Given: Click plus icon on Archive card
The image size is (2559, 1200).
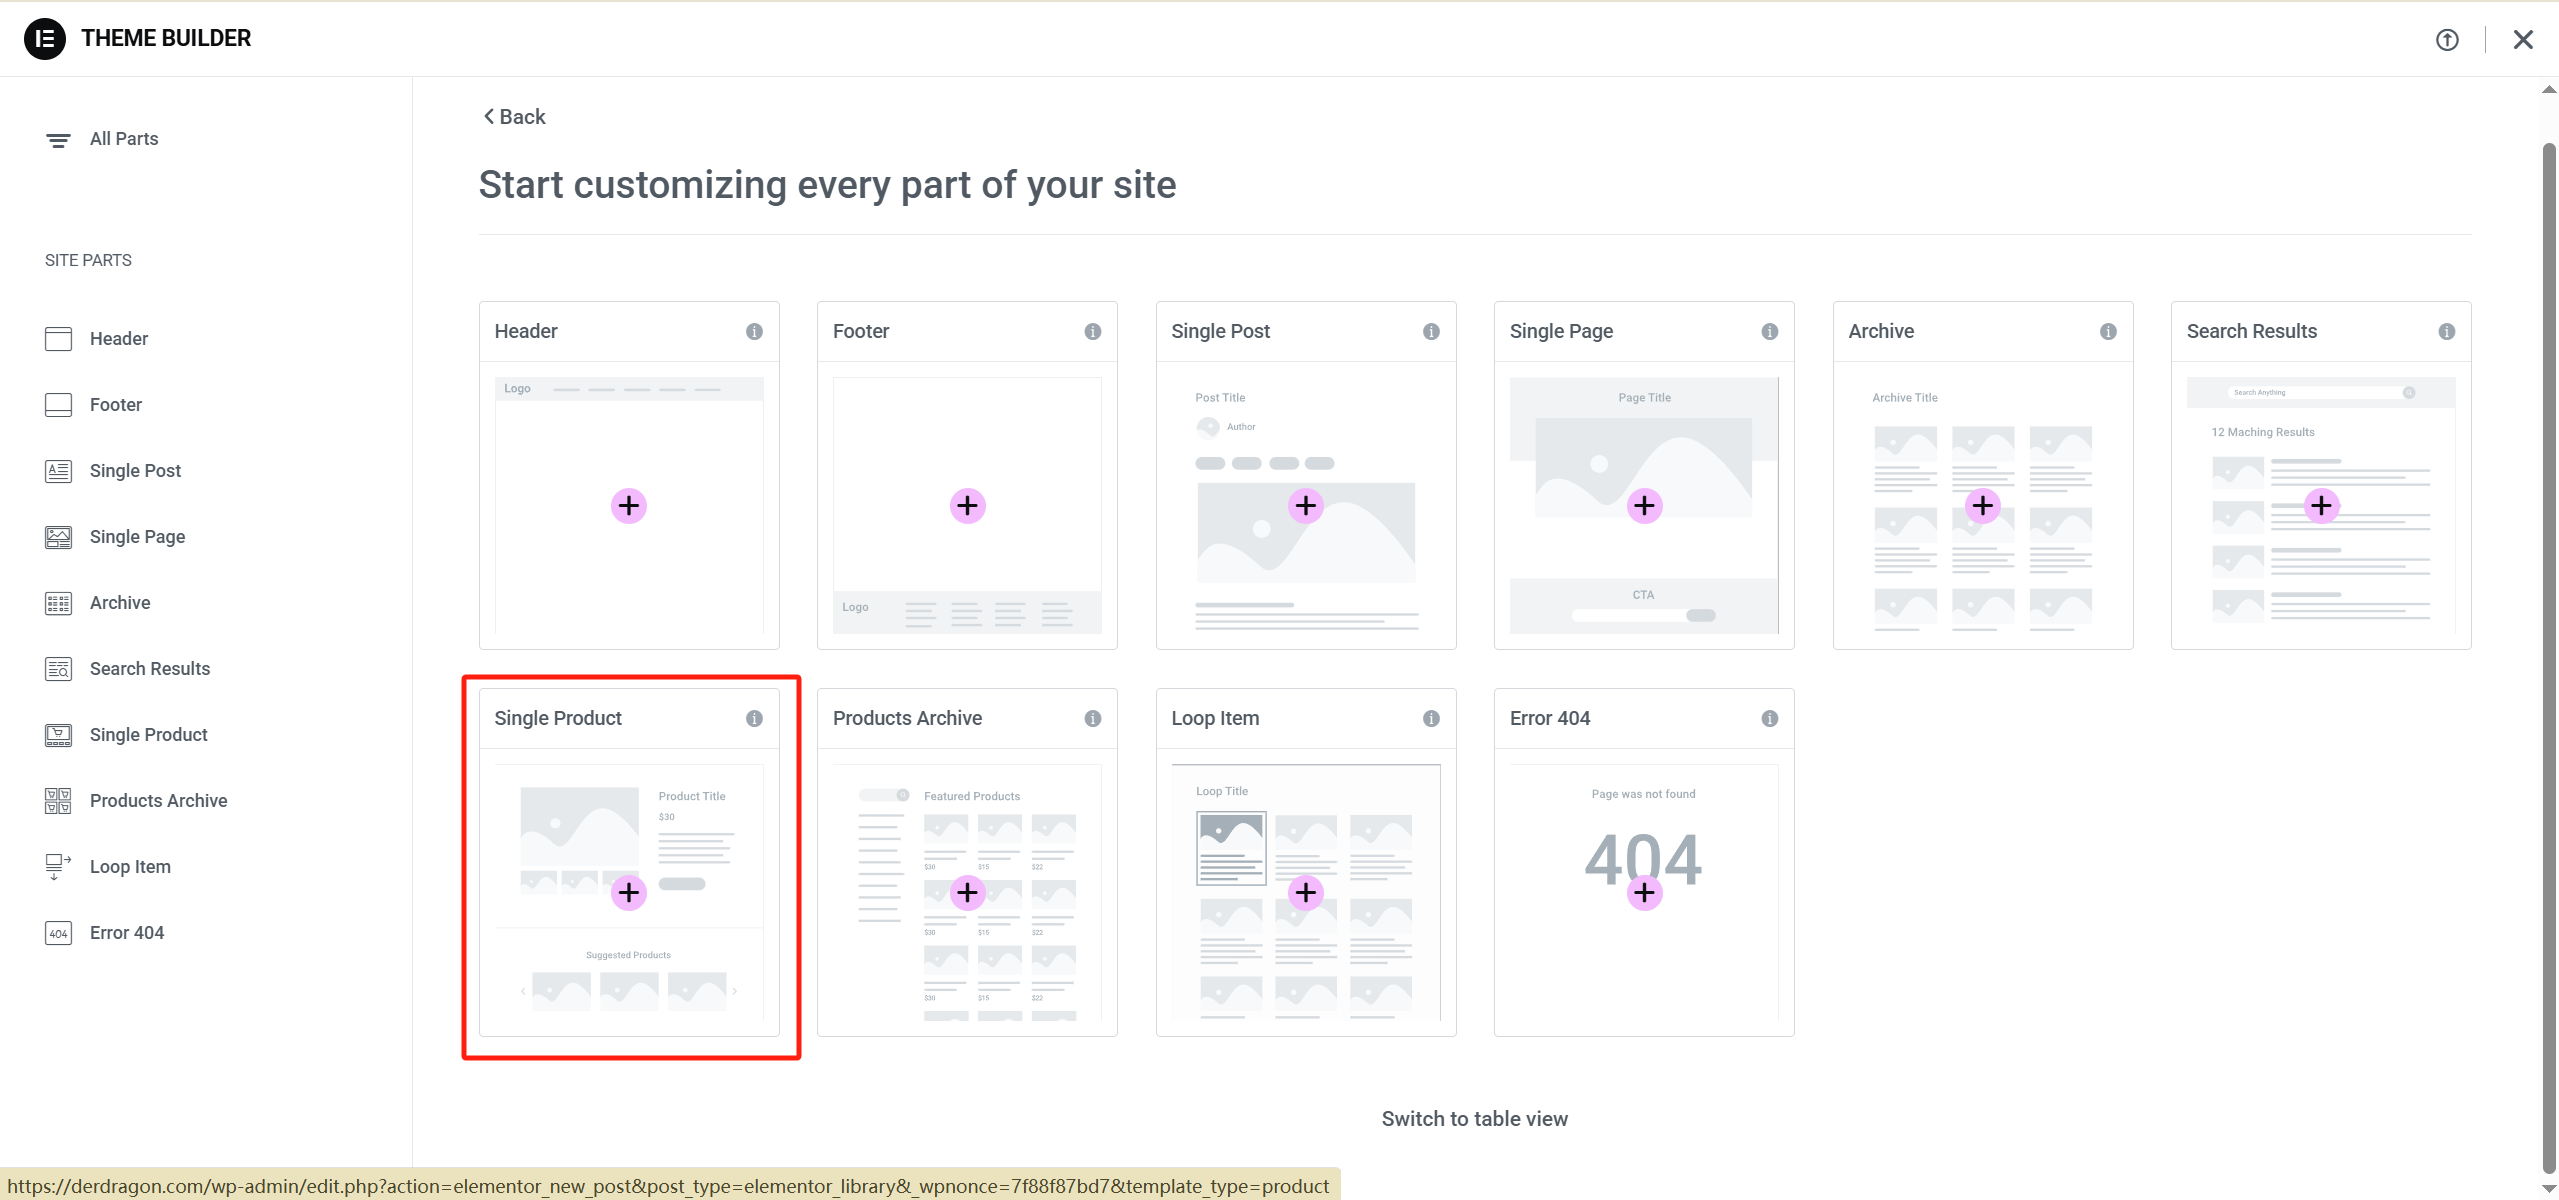Looking at the screenshot, I should tap(1982, 506).
